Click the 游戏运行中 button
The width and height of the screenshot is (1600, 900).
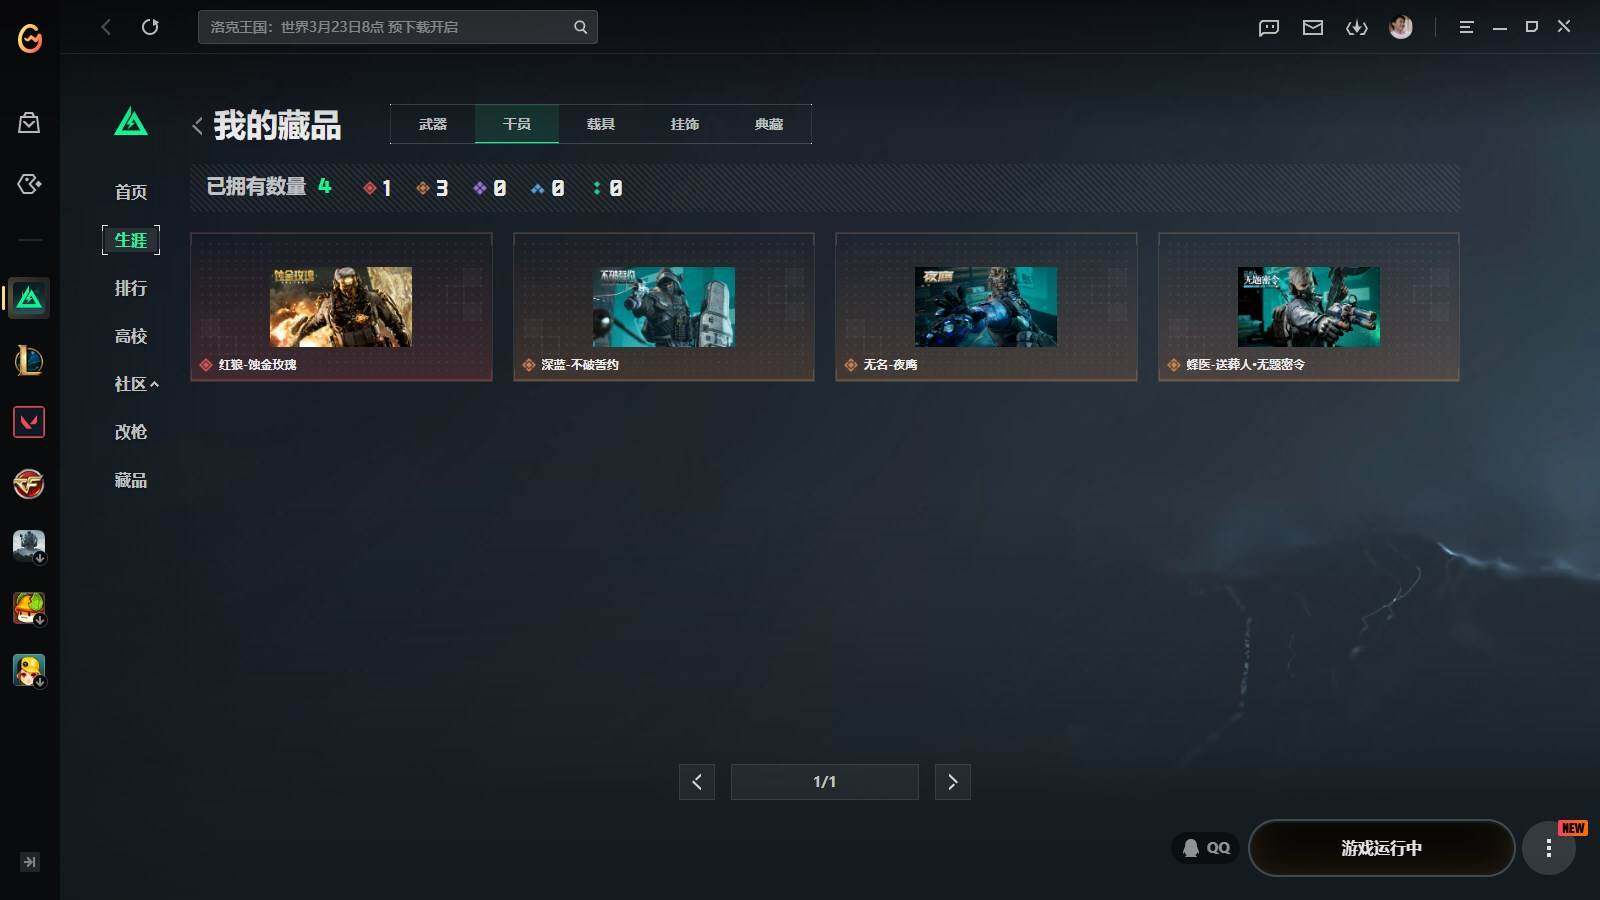[x=1382, y=848]
